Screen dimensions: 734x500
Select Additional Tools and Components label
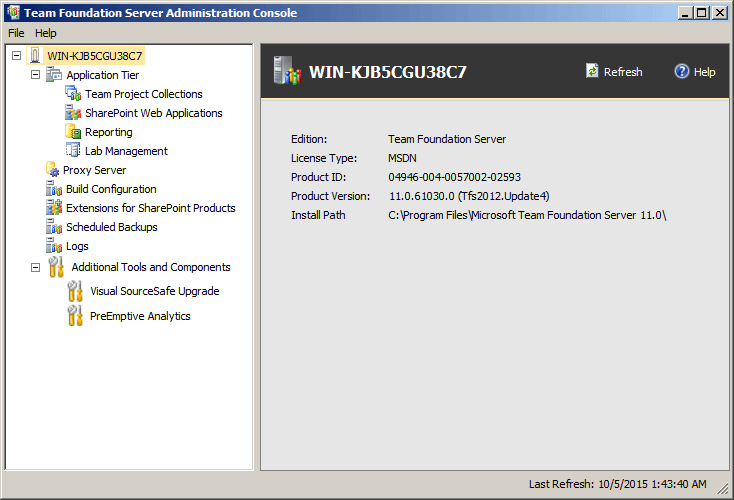click(151, 267)
